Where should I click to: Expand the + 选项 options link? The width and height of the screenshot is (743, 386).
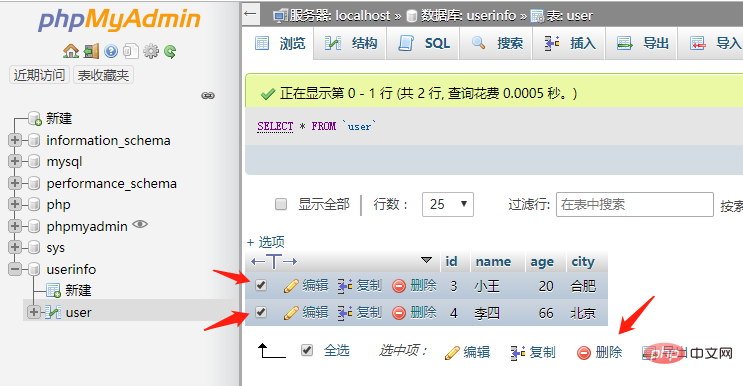click(x=266, y=242)
